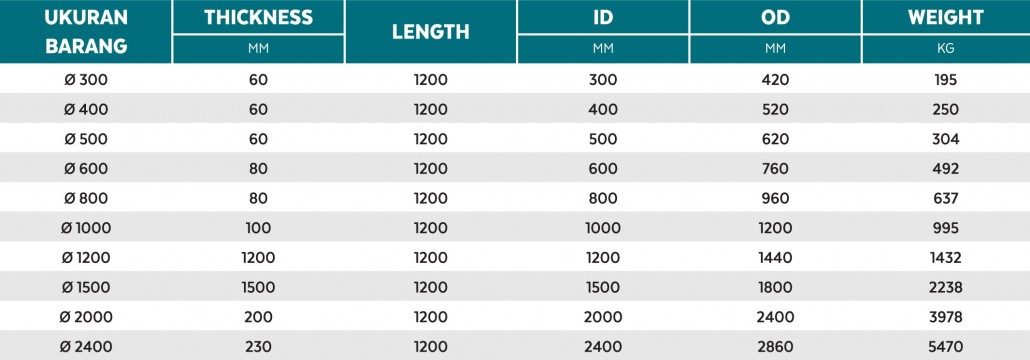The height and width of the screenshot is (360, 1030).
Task: Select the OD value 2860
Action: (x=775, y=346)
